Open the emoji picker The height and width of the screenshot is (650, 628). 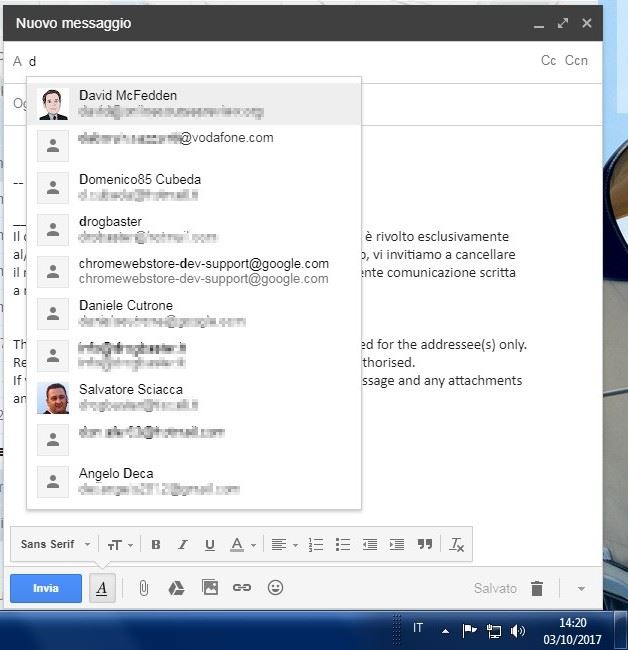click(275, 587)
